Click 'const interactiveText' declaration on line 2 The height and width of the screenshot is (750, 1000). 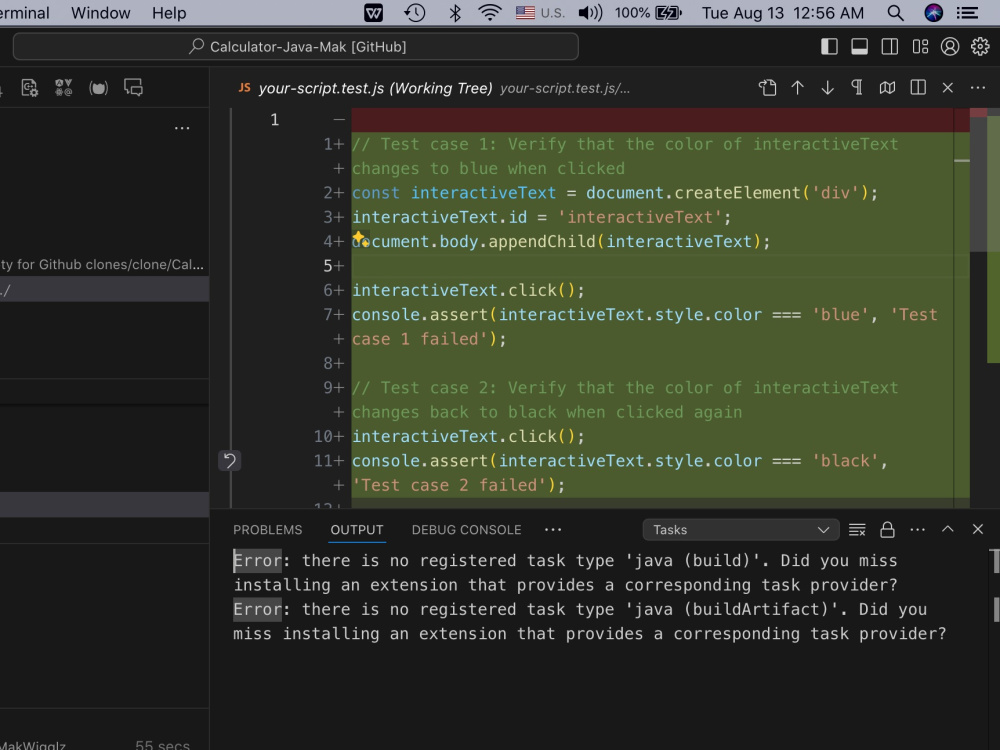453,193
